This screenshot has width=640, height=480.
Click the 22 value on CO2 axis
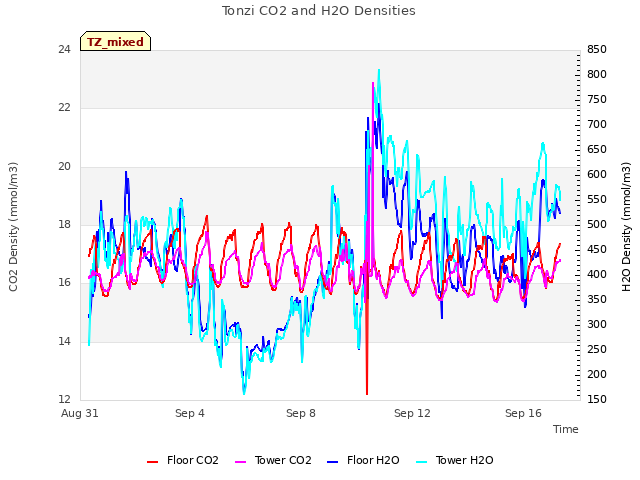click(x=64, y=108)
